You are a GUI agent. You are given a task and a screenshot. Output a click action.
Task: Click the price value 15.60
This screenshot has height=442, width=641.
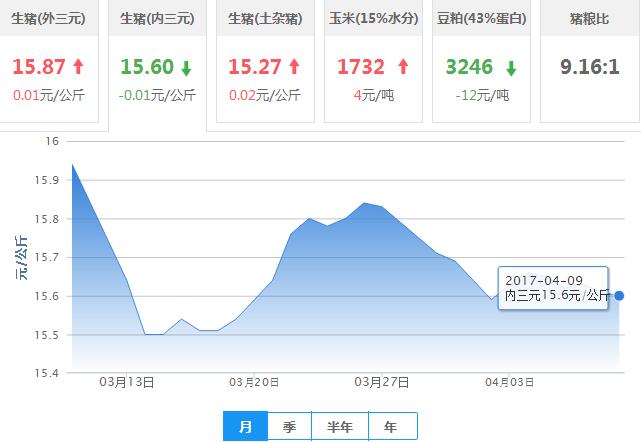(147, 67)
